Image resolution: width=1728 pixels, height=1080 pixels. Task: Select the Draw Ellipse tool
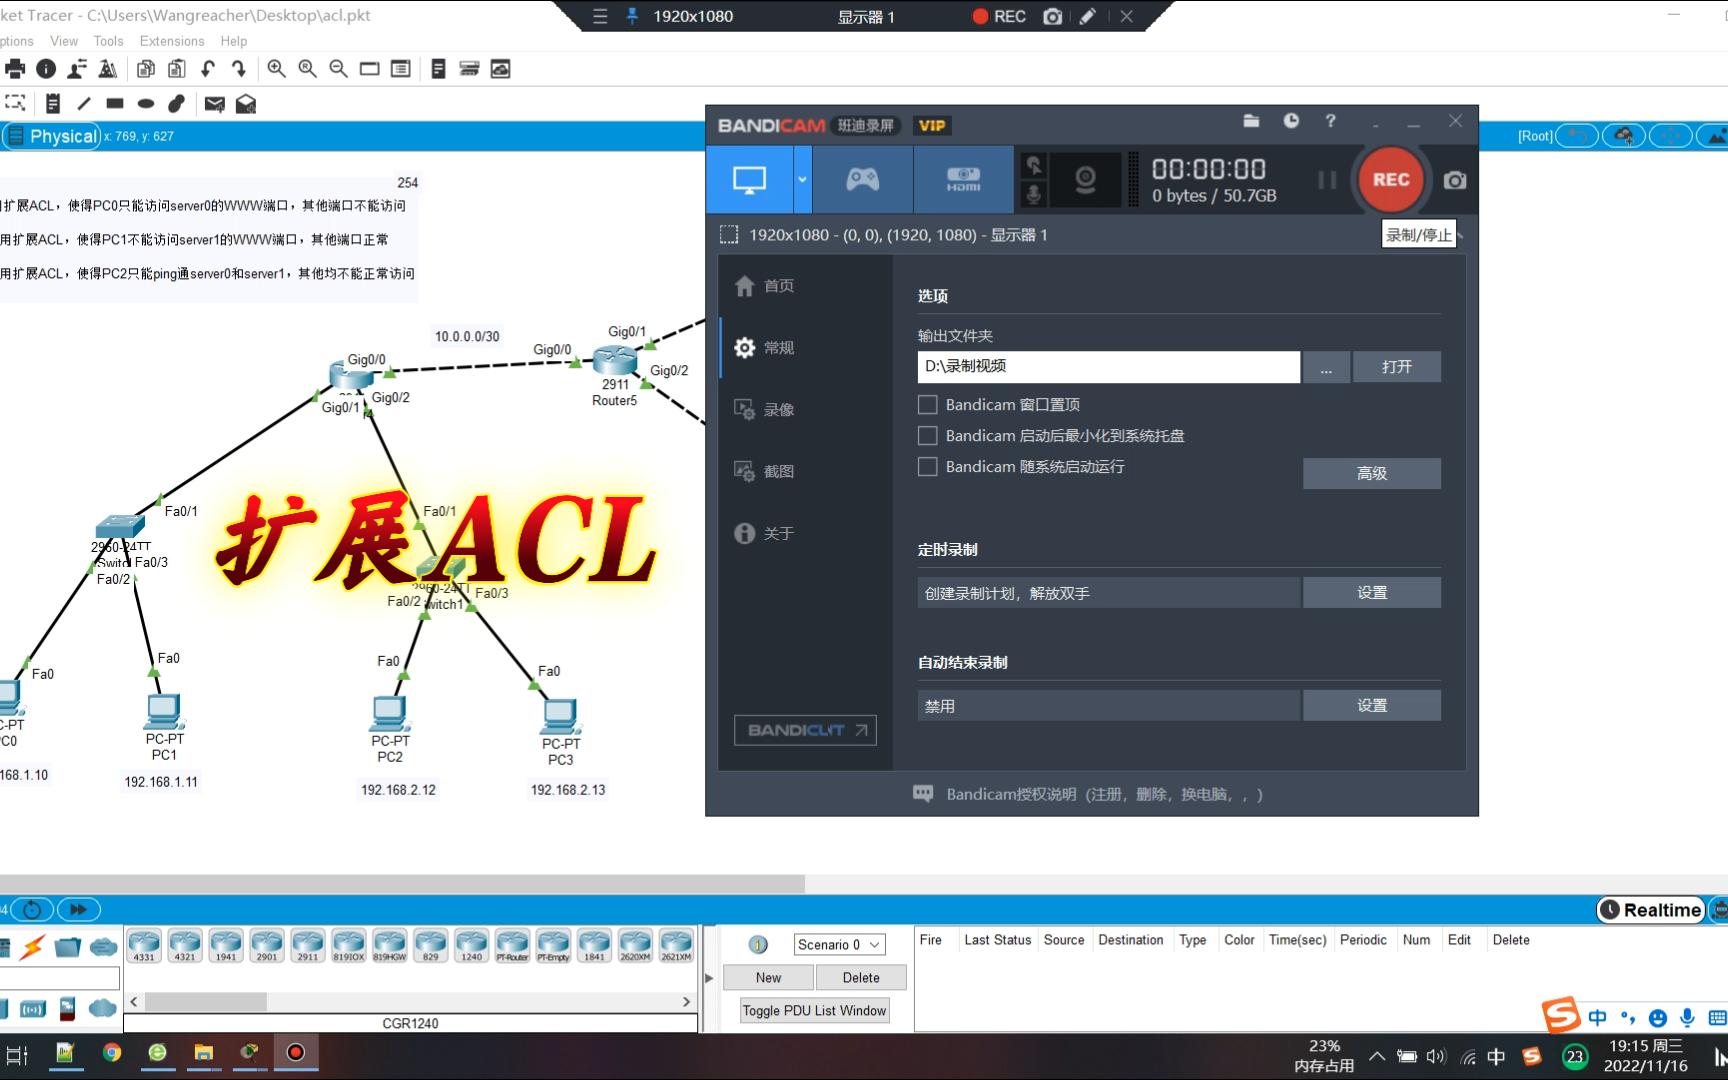tap(146, 103)
